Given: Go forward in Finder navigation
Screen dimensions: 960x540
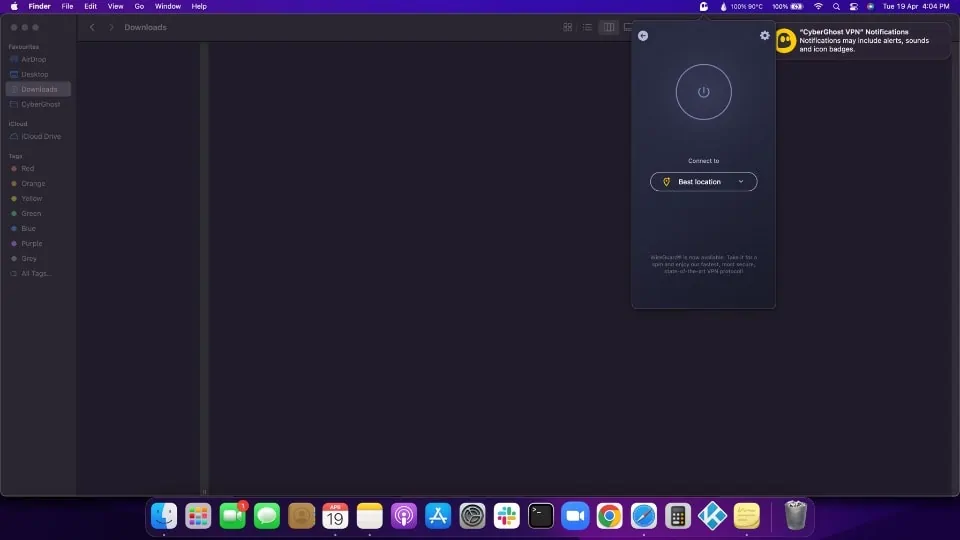Looking at the screenshot, I should pyautogui.click(x=111, y=27).
